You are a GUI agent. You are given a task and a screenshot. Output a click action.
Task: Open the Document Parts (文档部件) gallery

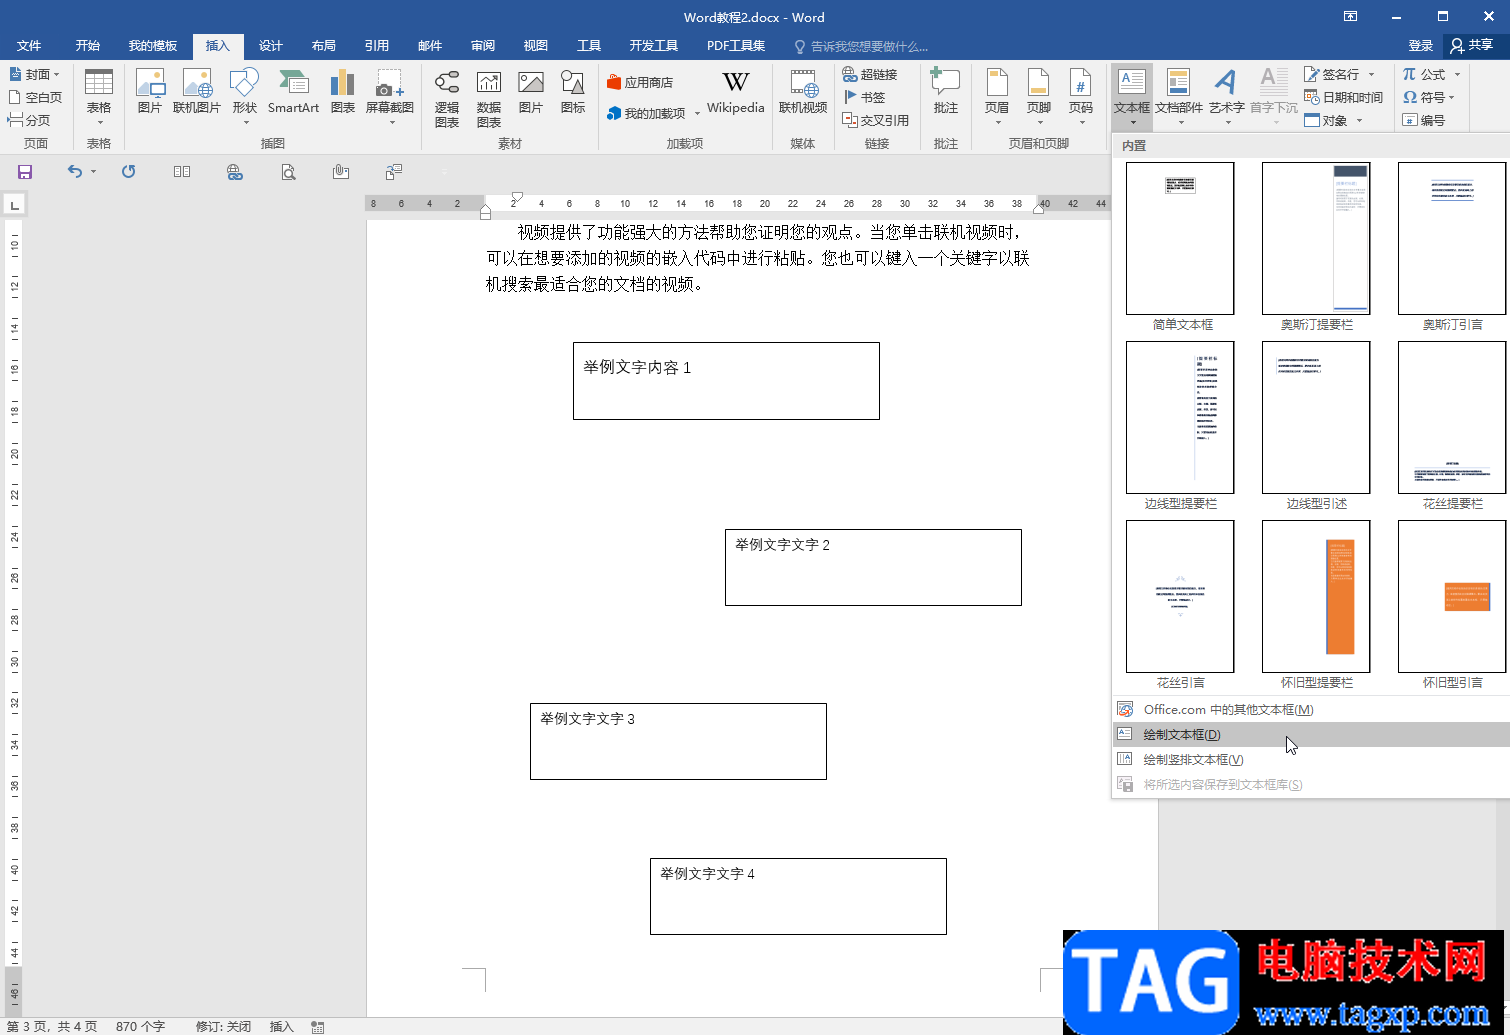click(1179, 96)
